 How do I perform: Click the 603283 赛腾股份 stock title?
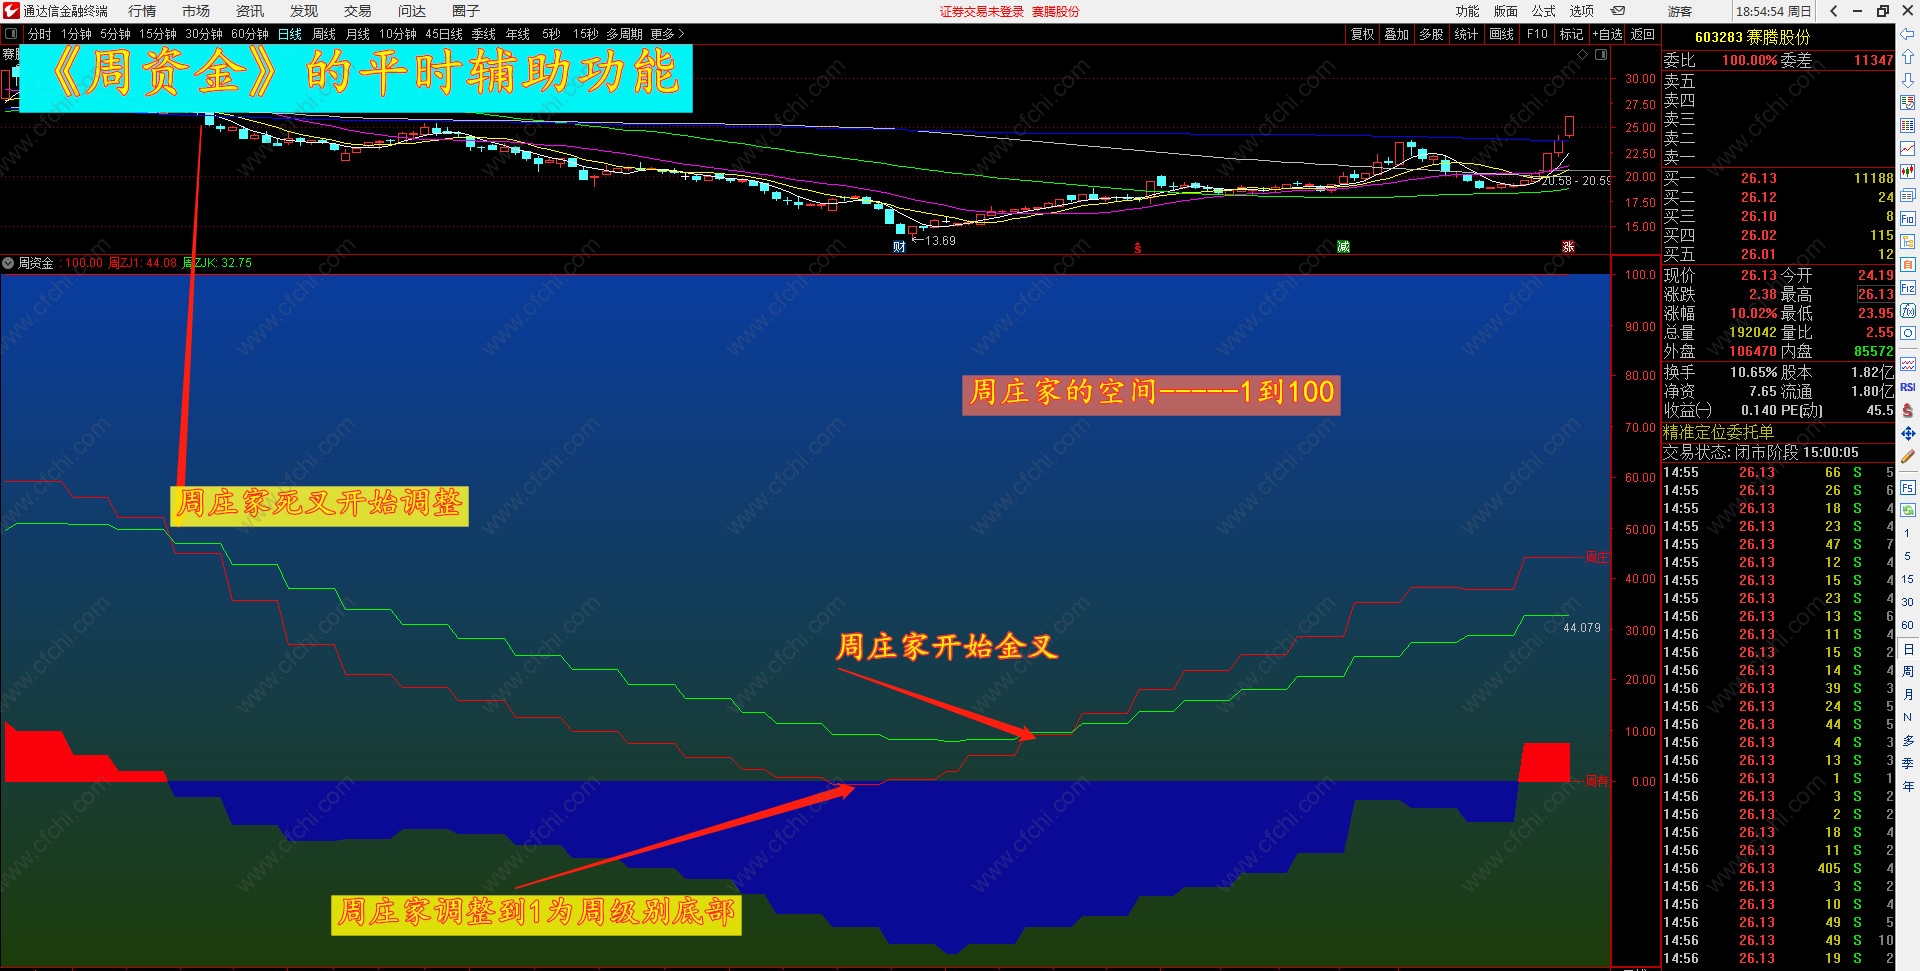coord(1752,37)
